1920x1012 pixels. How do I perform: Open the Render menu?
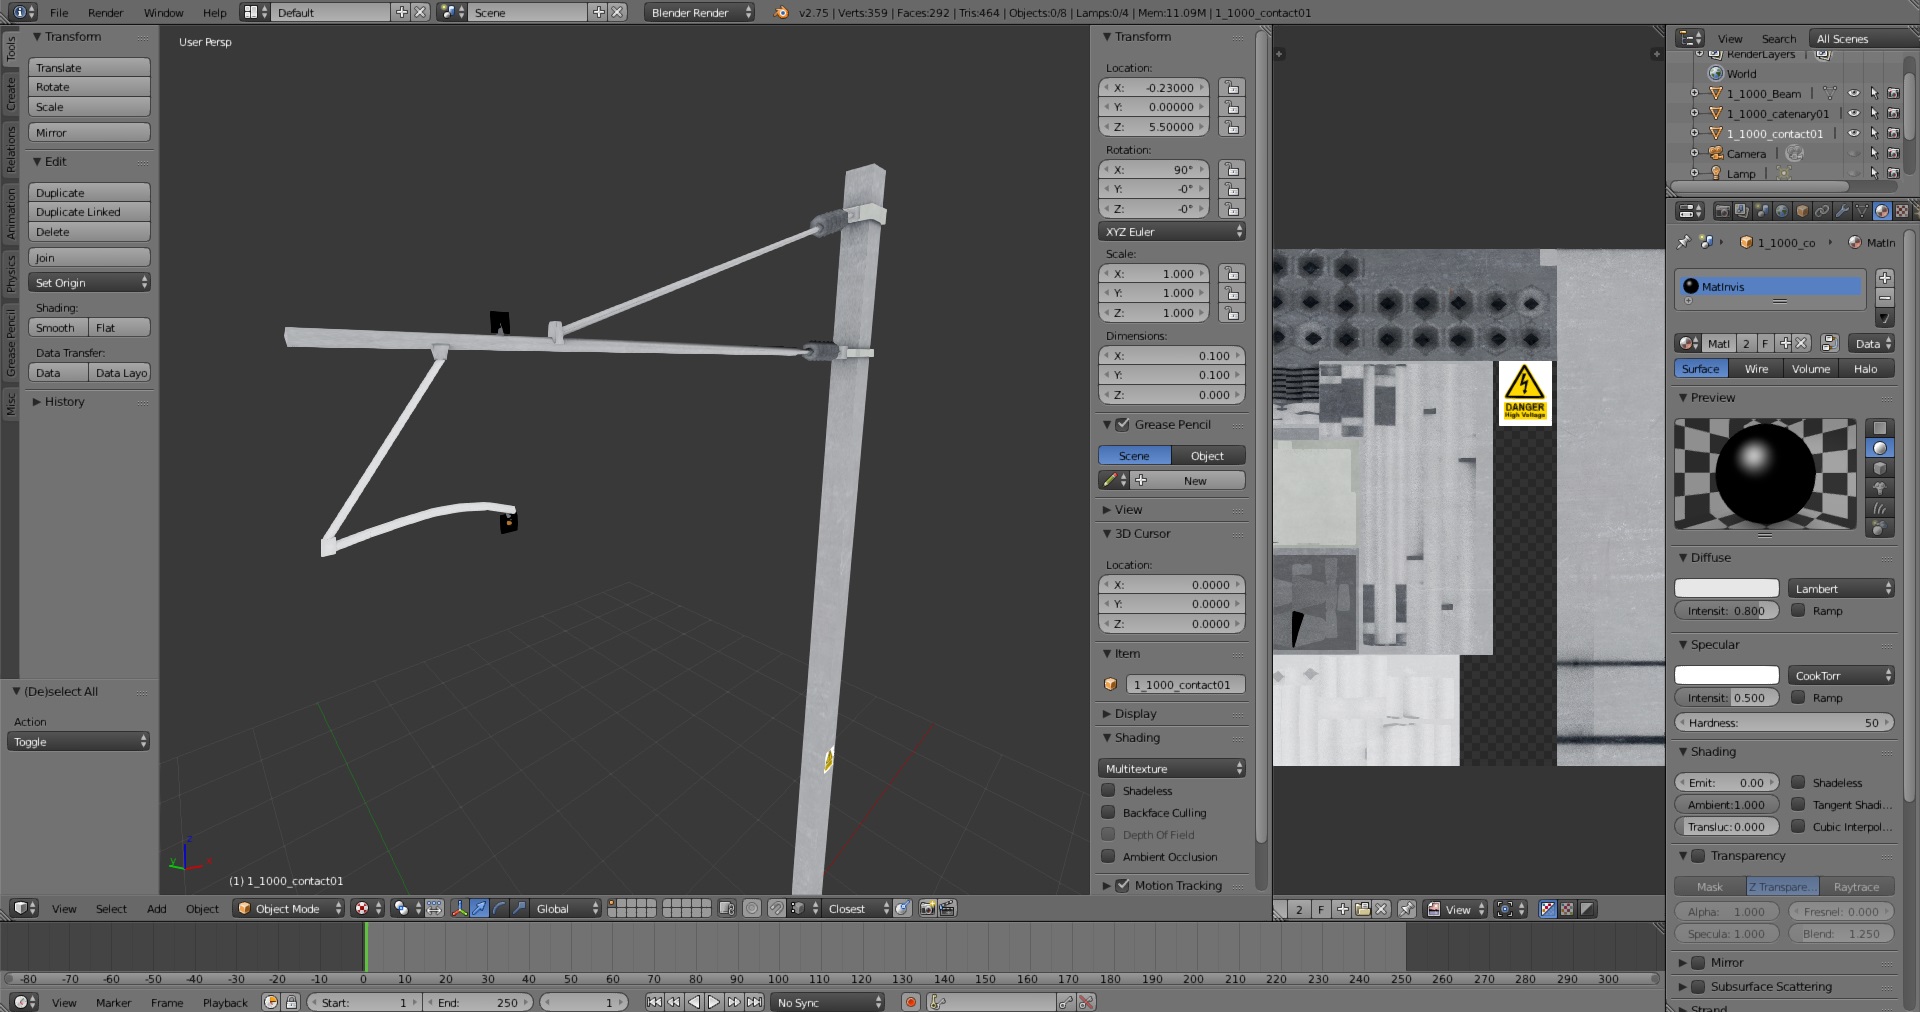click(x=105, y=13)
